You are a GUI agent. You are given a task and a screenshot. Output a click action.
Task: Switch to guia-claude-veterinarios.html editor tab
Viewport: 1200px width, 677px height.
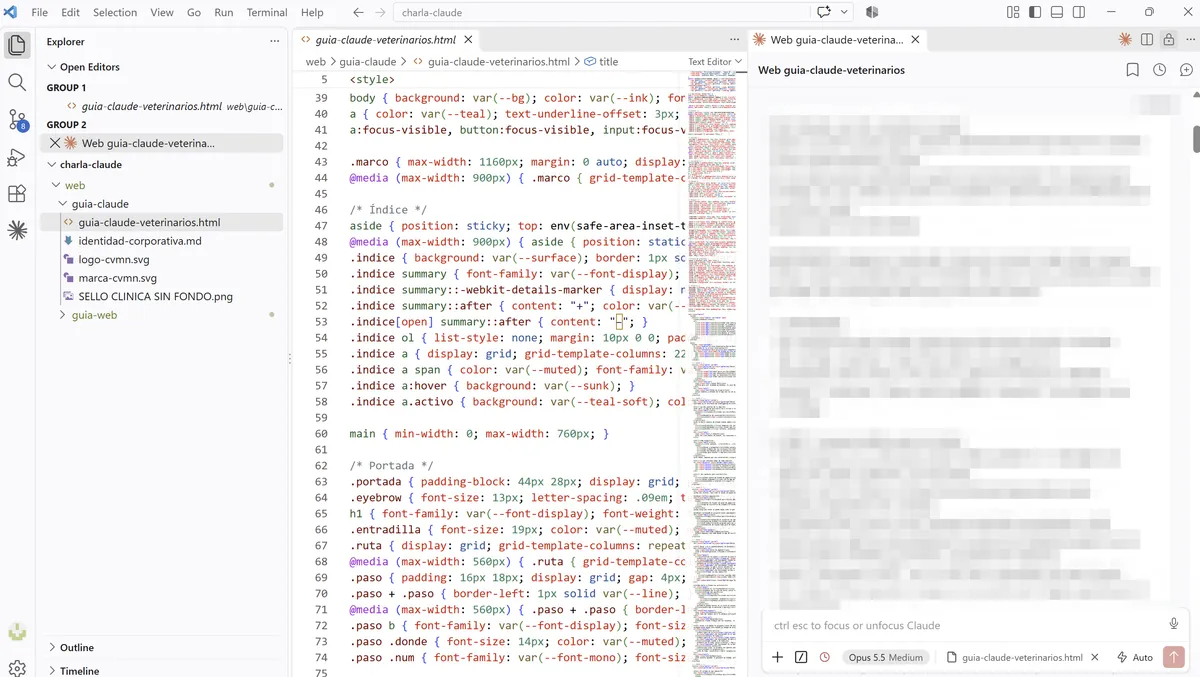385,40
